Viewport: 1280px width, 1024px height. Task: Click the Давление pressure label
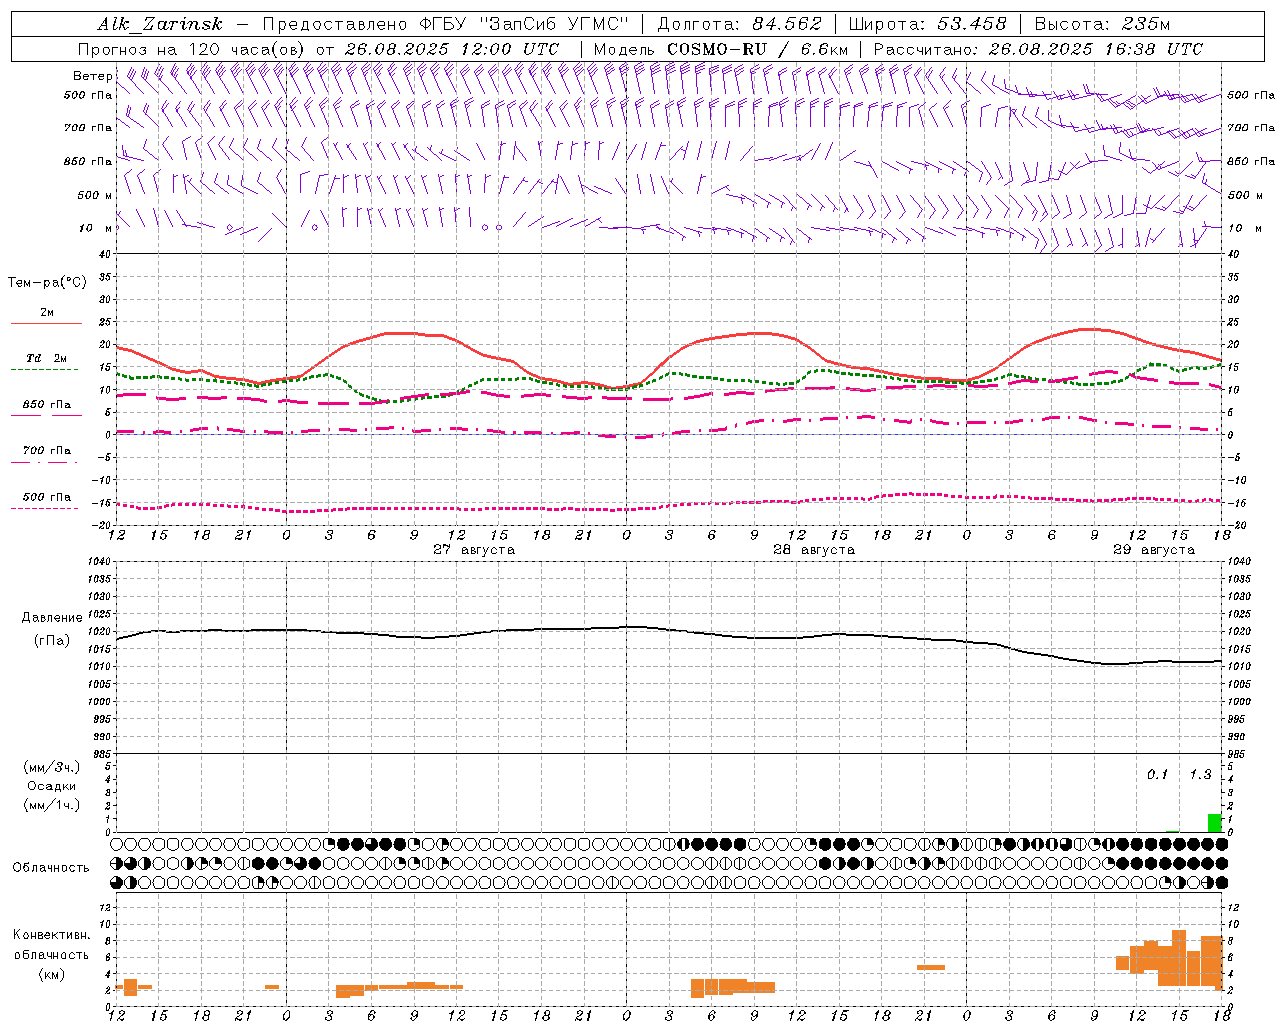(52, 618)
